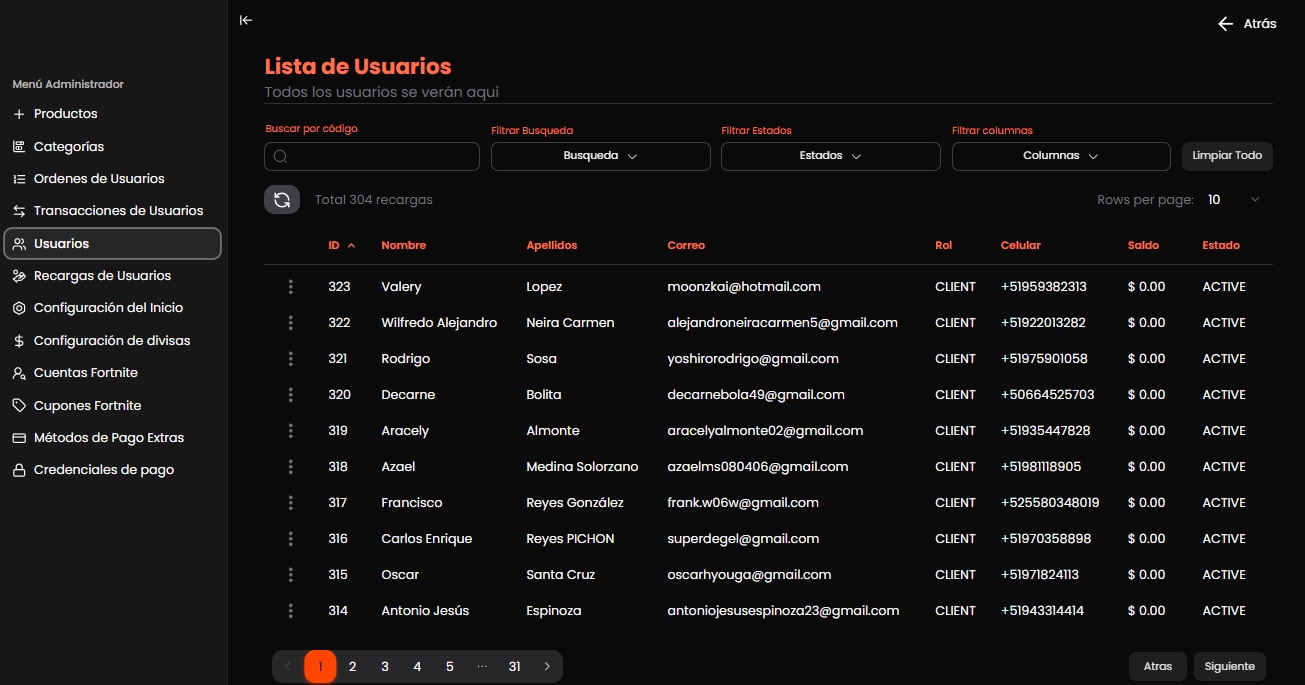Go to page 2
Screen dimensions: 1305x685
[x=353, y=667]
